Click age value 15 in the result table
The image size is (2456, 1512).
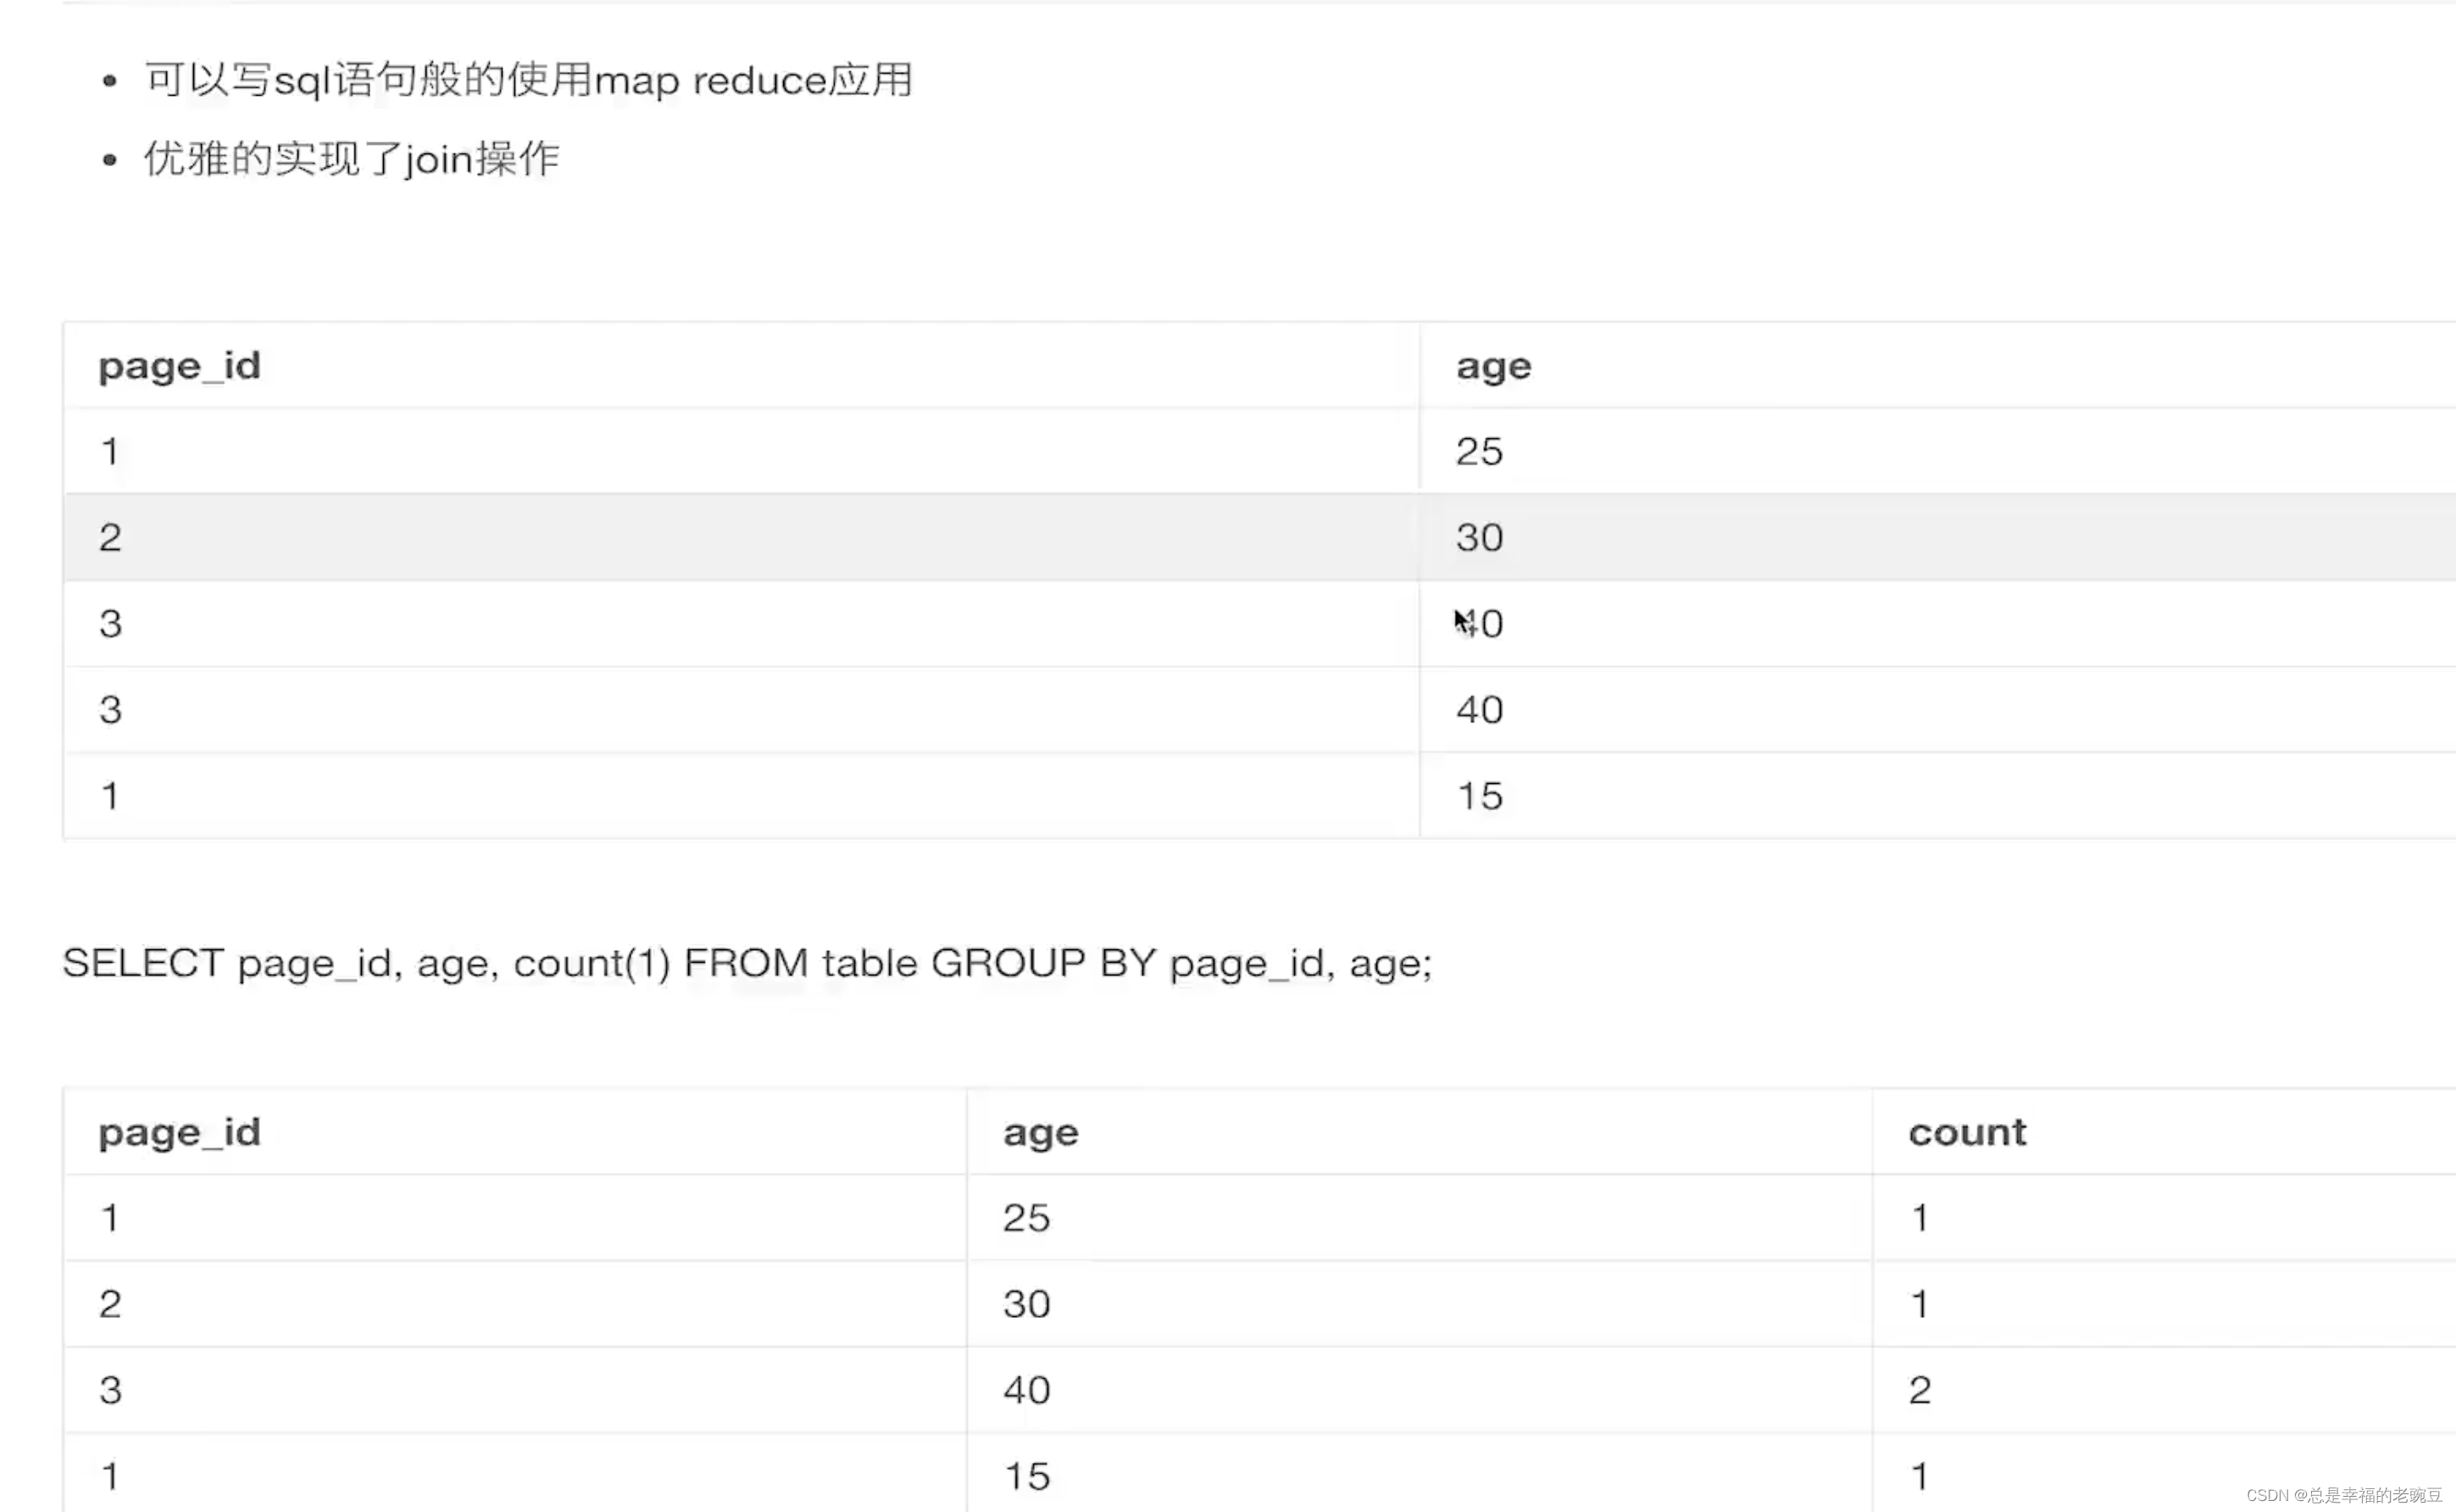1026,1476
